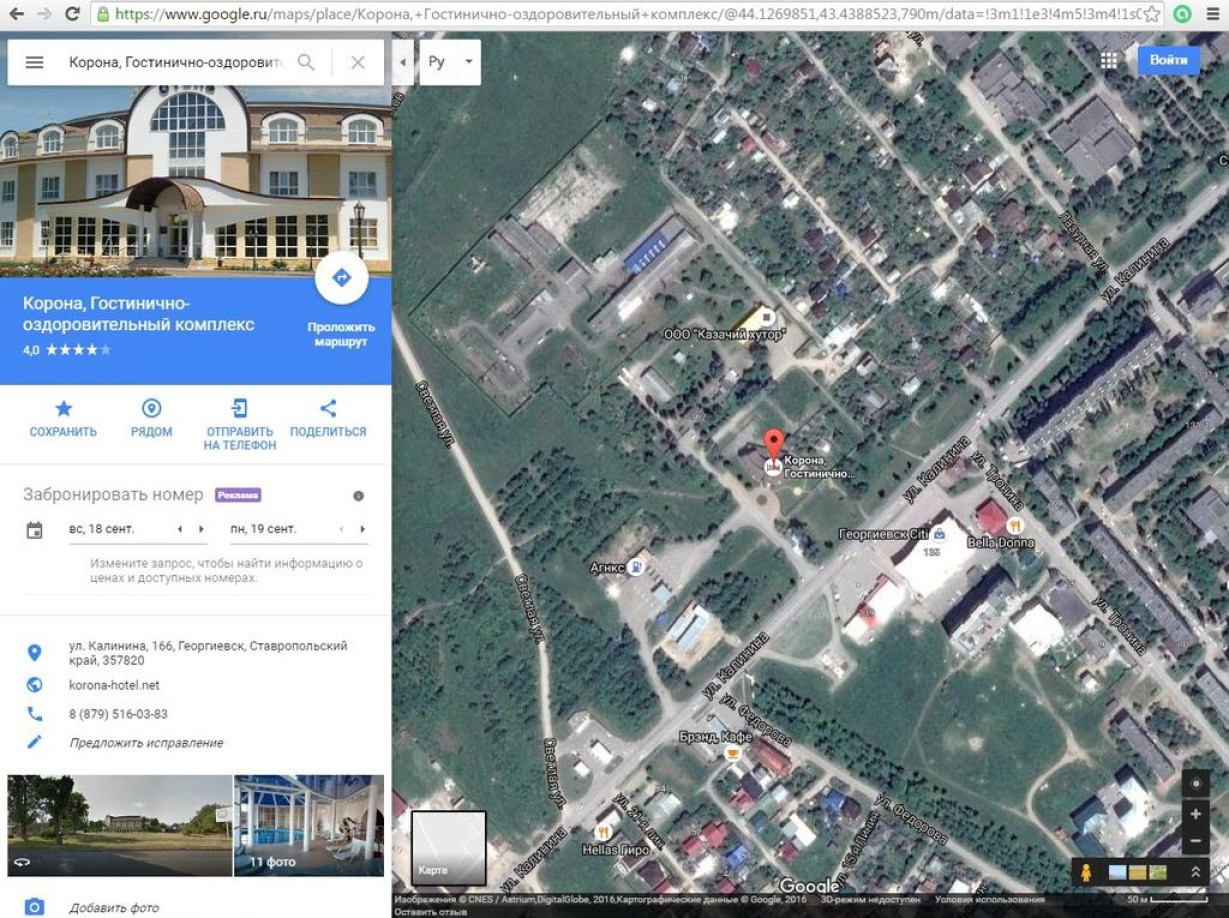Click the my-location button on map
1229x918 pixels.
click(x=1196, y=783)
